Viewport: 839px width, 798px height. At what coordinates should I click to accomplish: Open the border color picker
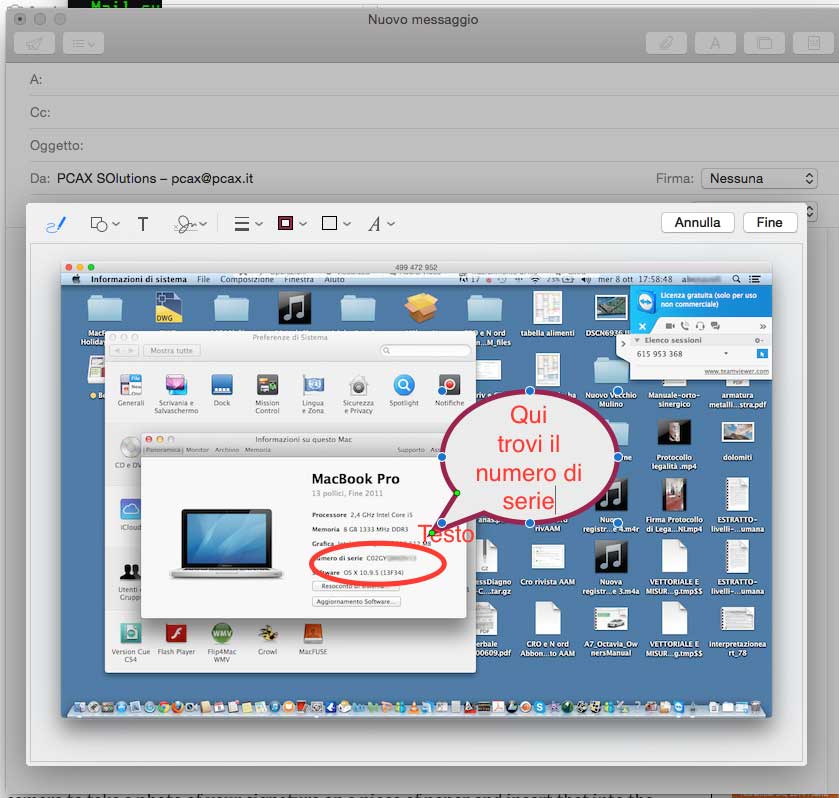[x=292, y=223]
